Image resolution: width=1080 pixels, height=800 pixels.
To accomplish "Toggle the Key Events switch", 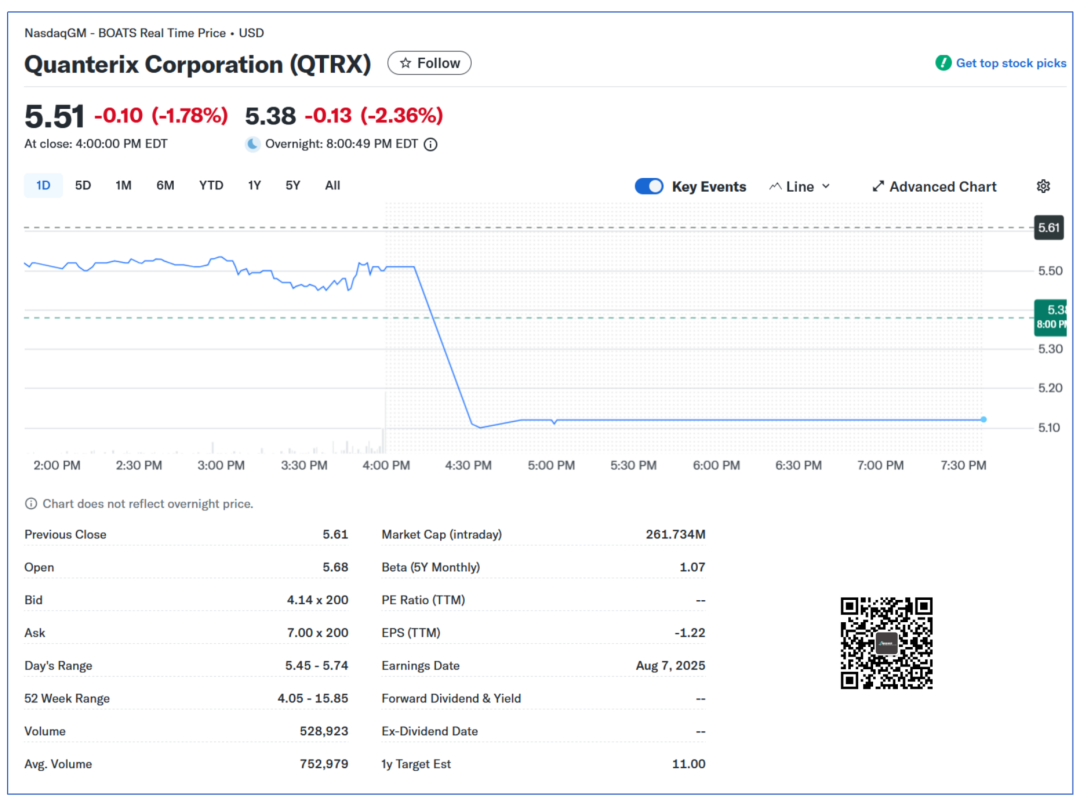I will (x=649, y=186).
